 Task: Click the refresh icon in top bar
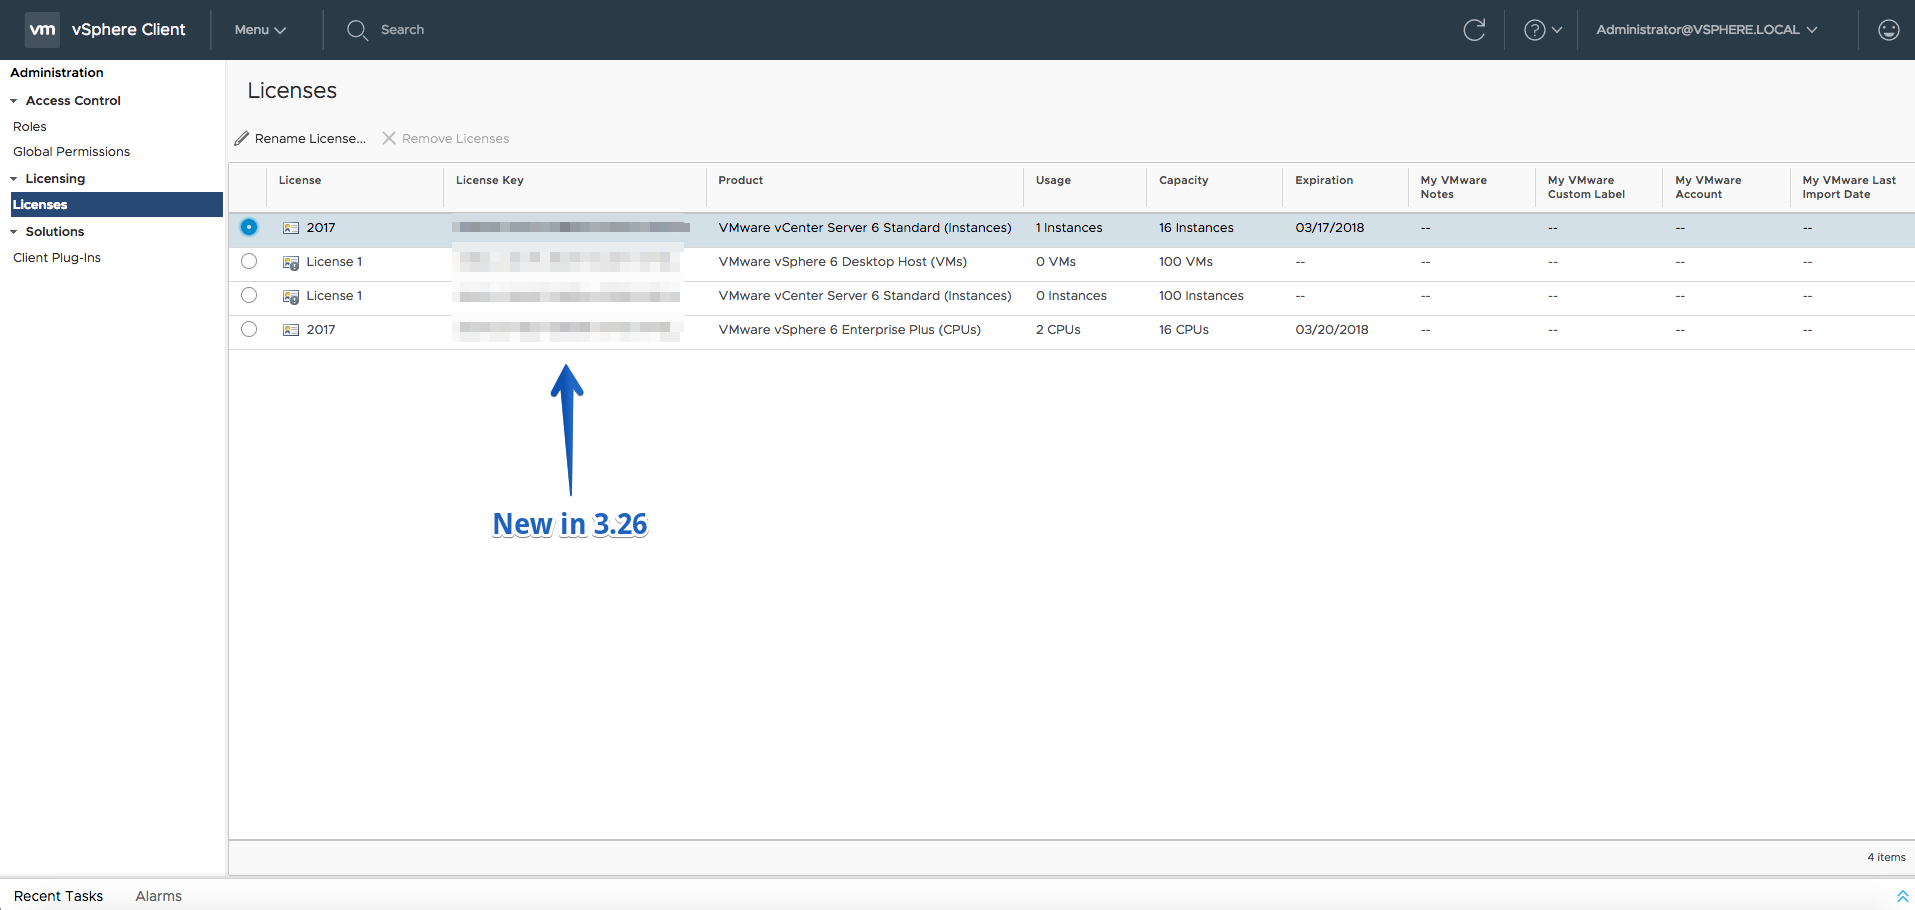click(x=1474, y=30)
